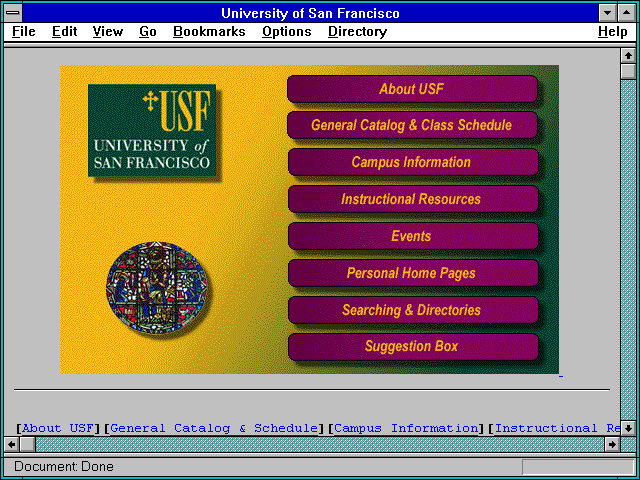Follow the Campus Information text link
Screen dimensions: 640x480
click(x=406, y=428)
